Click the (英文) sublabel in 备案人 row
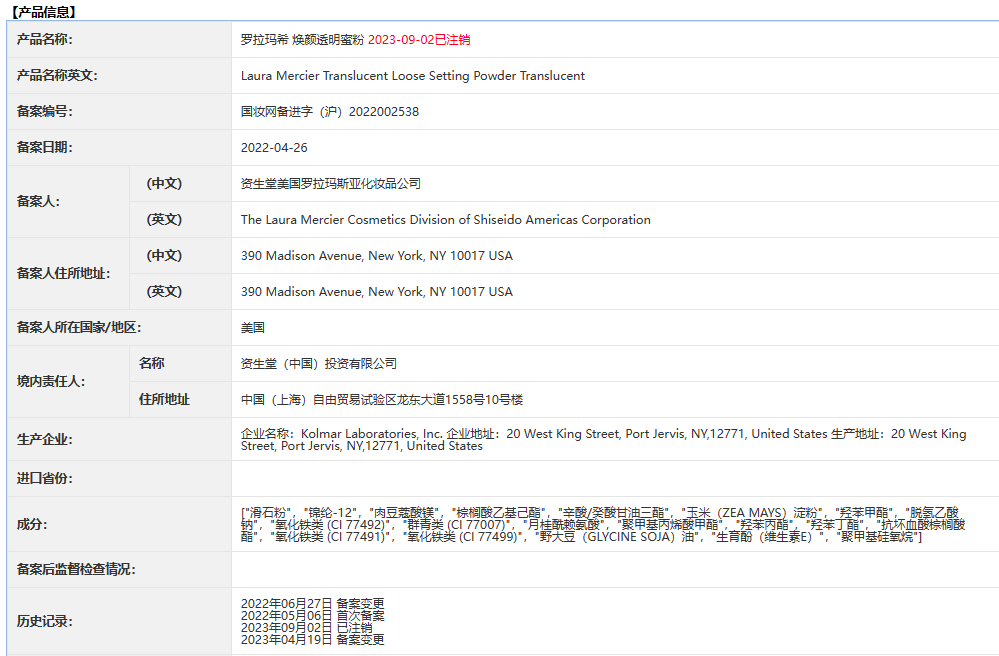The width and height of the screenshot is (999, 656). pos(164,219)
